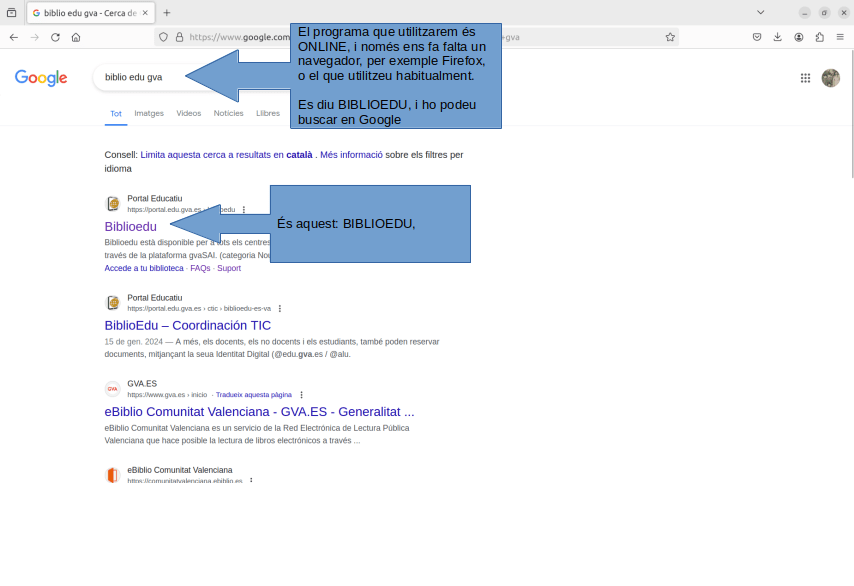Click the forward navigation arrow
Screen dimensions: 854x586
[34, 37]
